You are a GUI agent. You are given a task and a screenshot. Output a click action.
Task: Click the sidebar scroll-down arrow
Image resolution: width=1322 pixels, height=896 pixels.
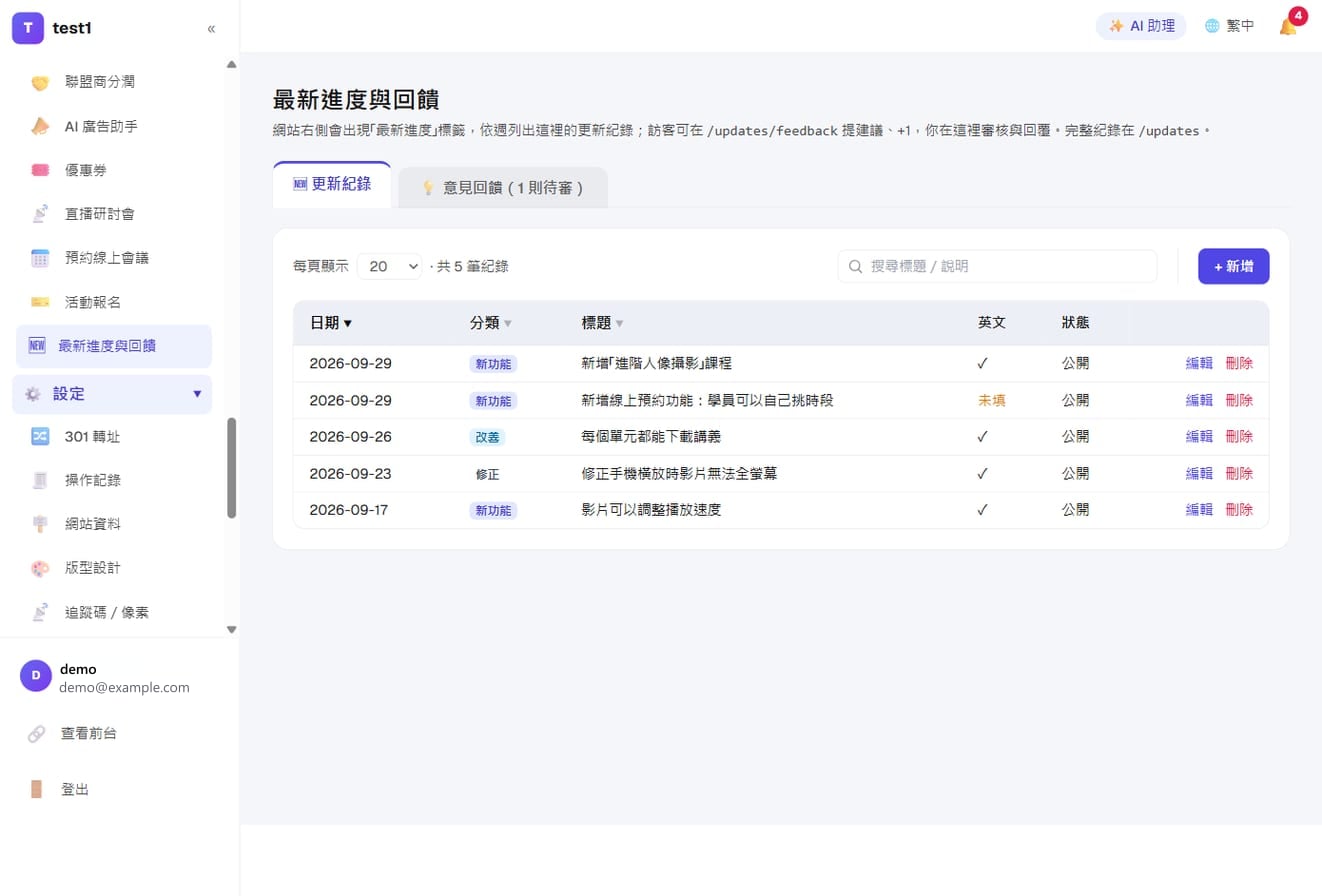[x=232, y=630]
